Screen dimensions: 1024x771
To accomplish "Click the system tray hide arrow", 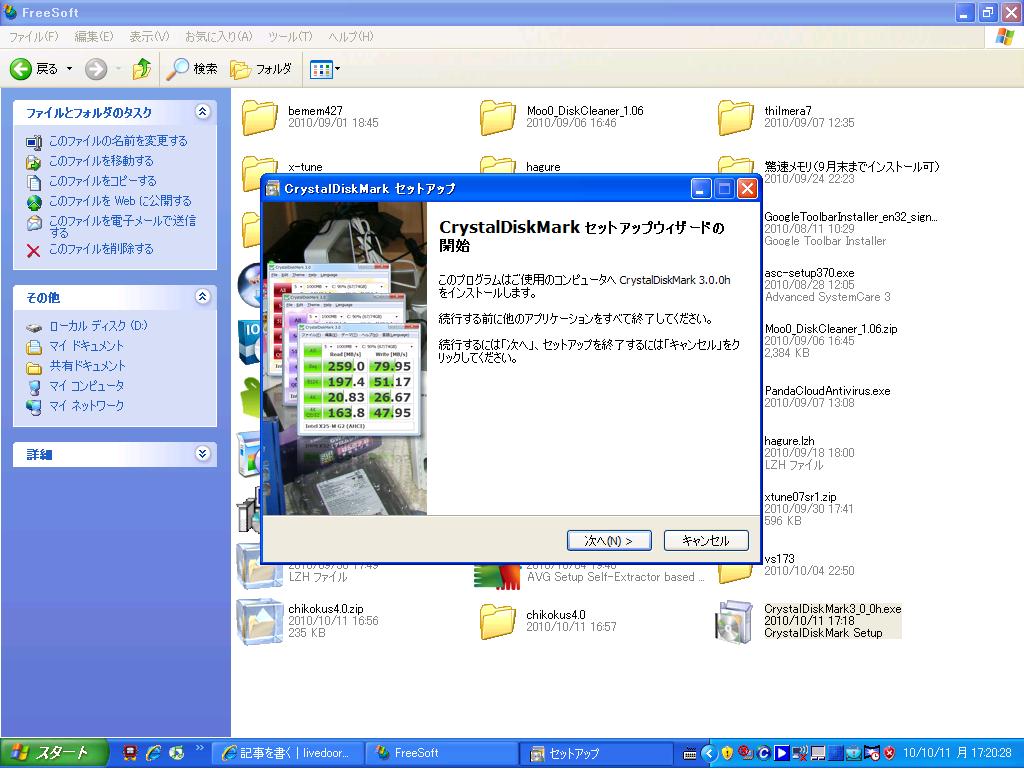I will point(709,753).
